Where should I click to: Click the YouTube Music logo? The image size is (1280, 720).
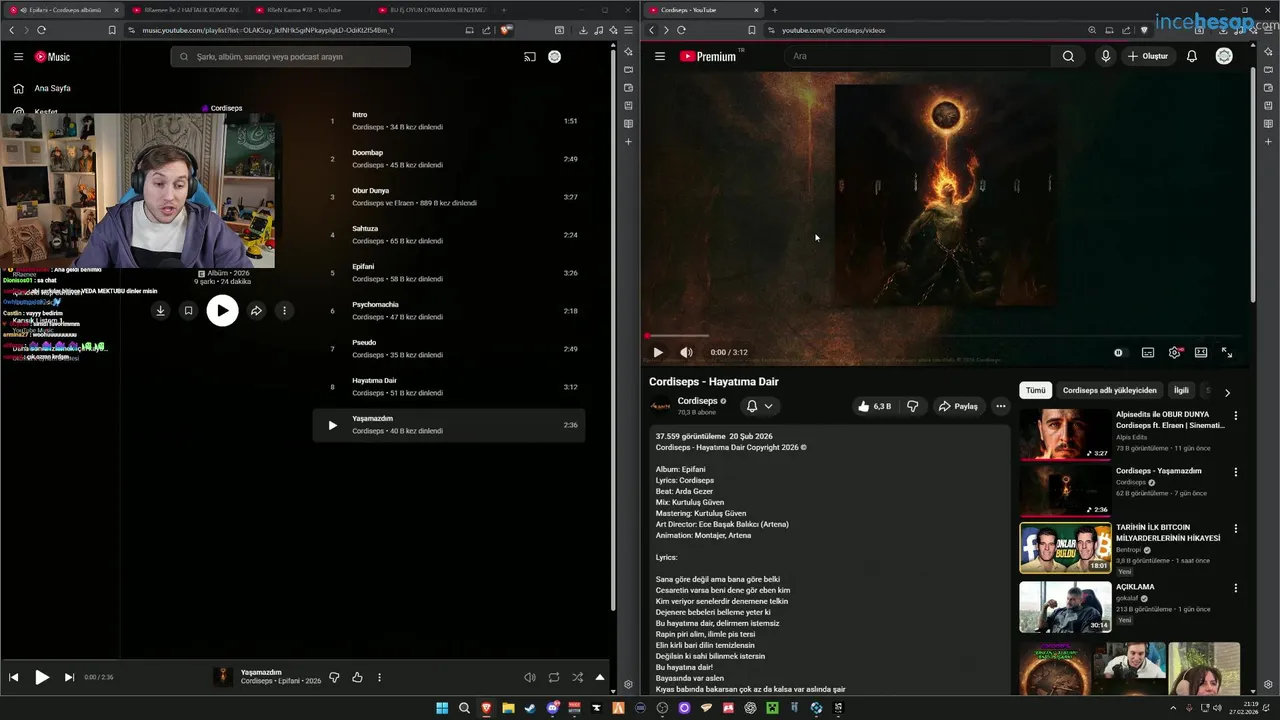[52, 57]
